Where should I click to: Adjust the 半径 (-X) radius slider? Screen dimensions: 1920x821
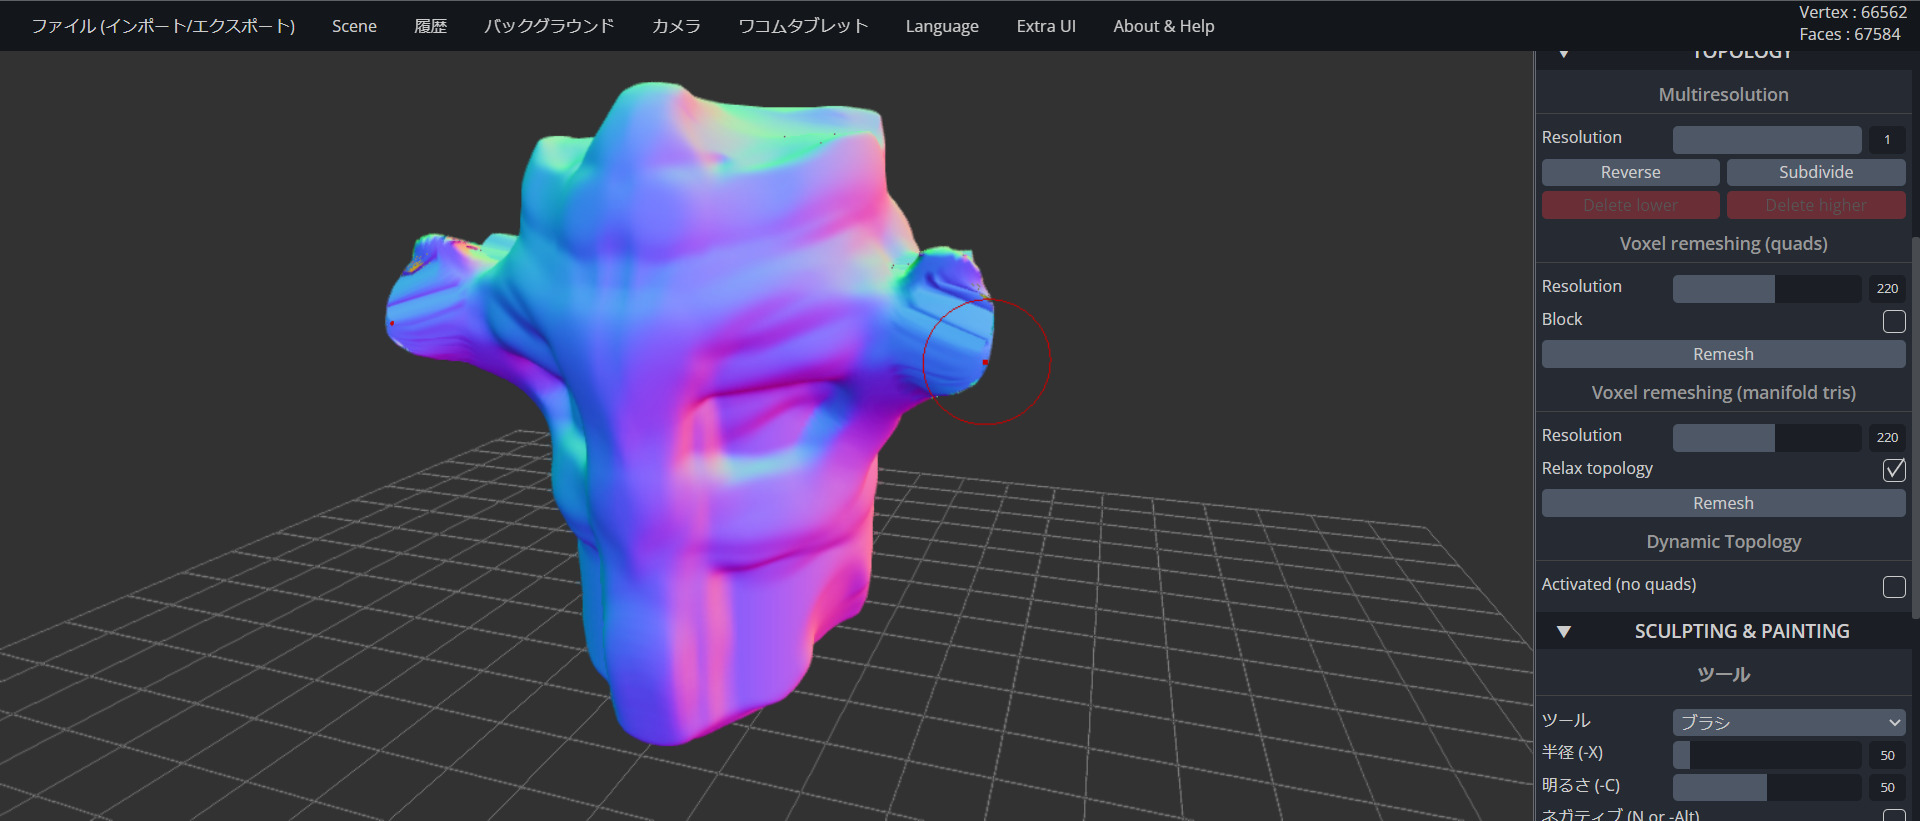click(1767, 755)
